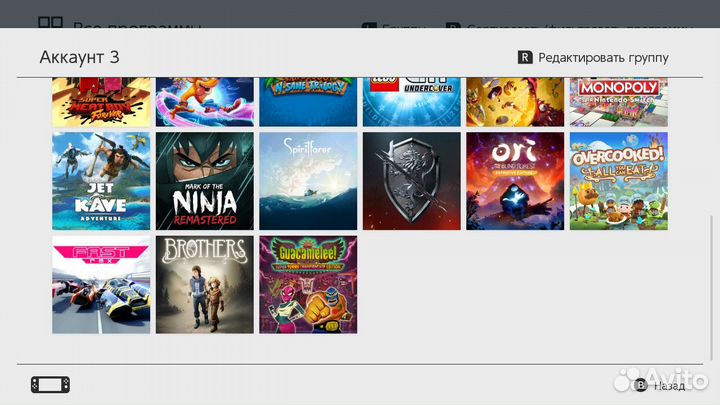Image resolution: width=720 pixels, height=405 pixels.
Task: Click the R button icon near edit group
Action: pos(525,58)
